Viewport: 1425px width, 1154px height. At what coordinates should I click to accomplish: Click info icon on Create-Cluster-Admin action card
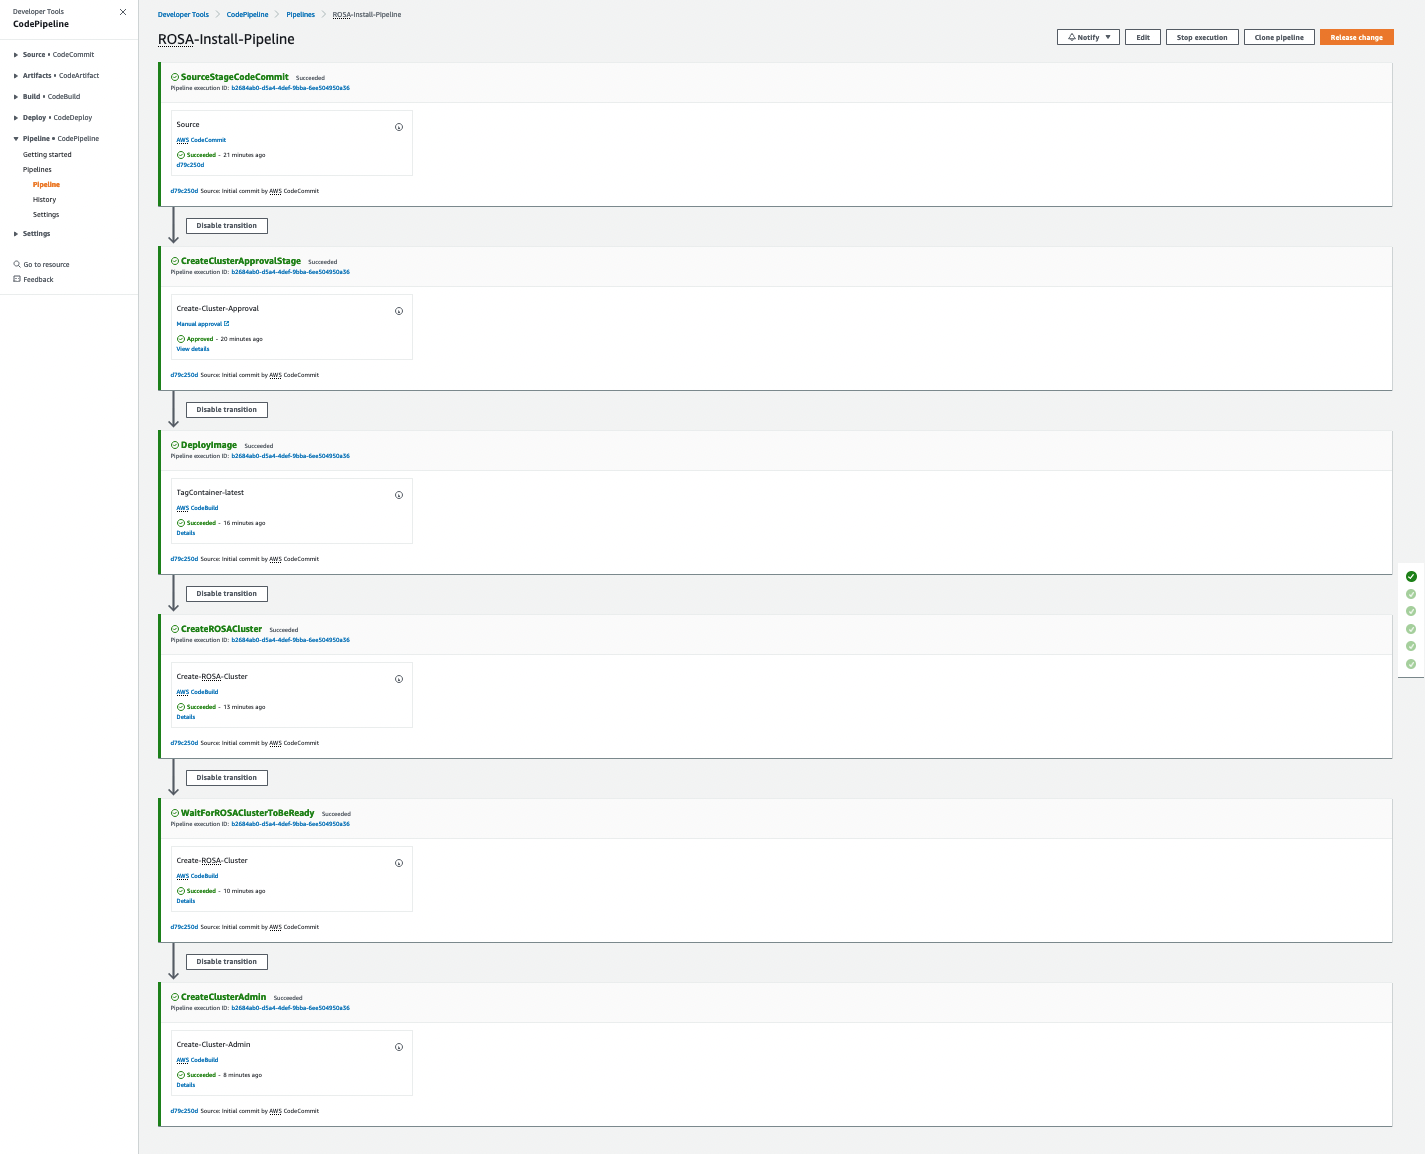click(399, 1047)
